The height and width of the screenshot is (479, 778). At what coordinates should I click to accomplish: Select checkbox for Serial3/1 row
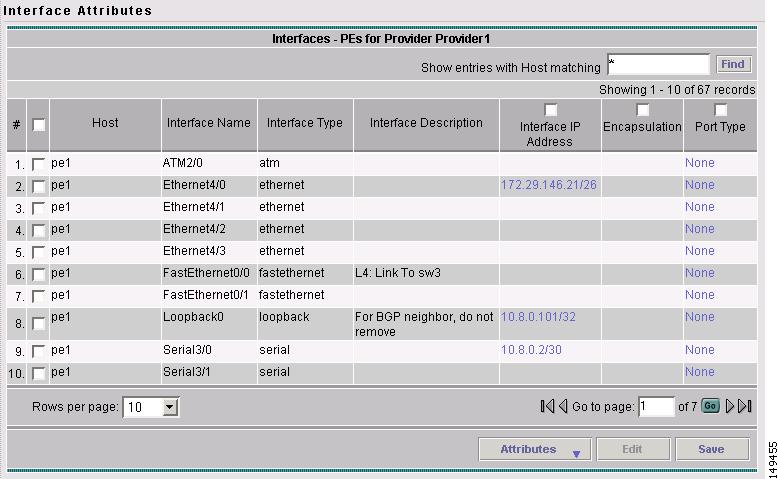click(x=38, y=373)
